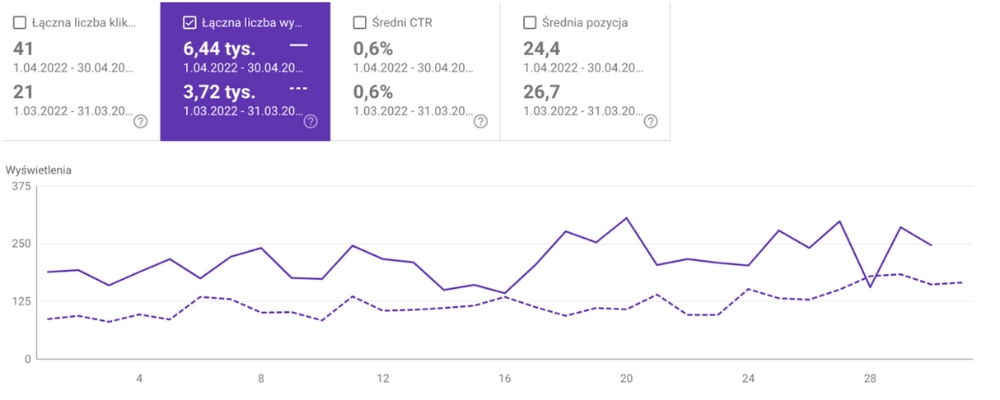
Task: Click solid line peak at day 20
Action: pyautogui.click(x=627, y=218)
